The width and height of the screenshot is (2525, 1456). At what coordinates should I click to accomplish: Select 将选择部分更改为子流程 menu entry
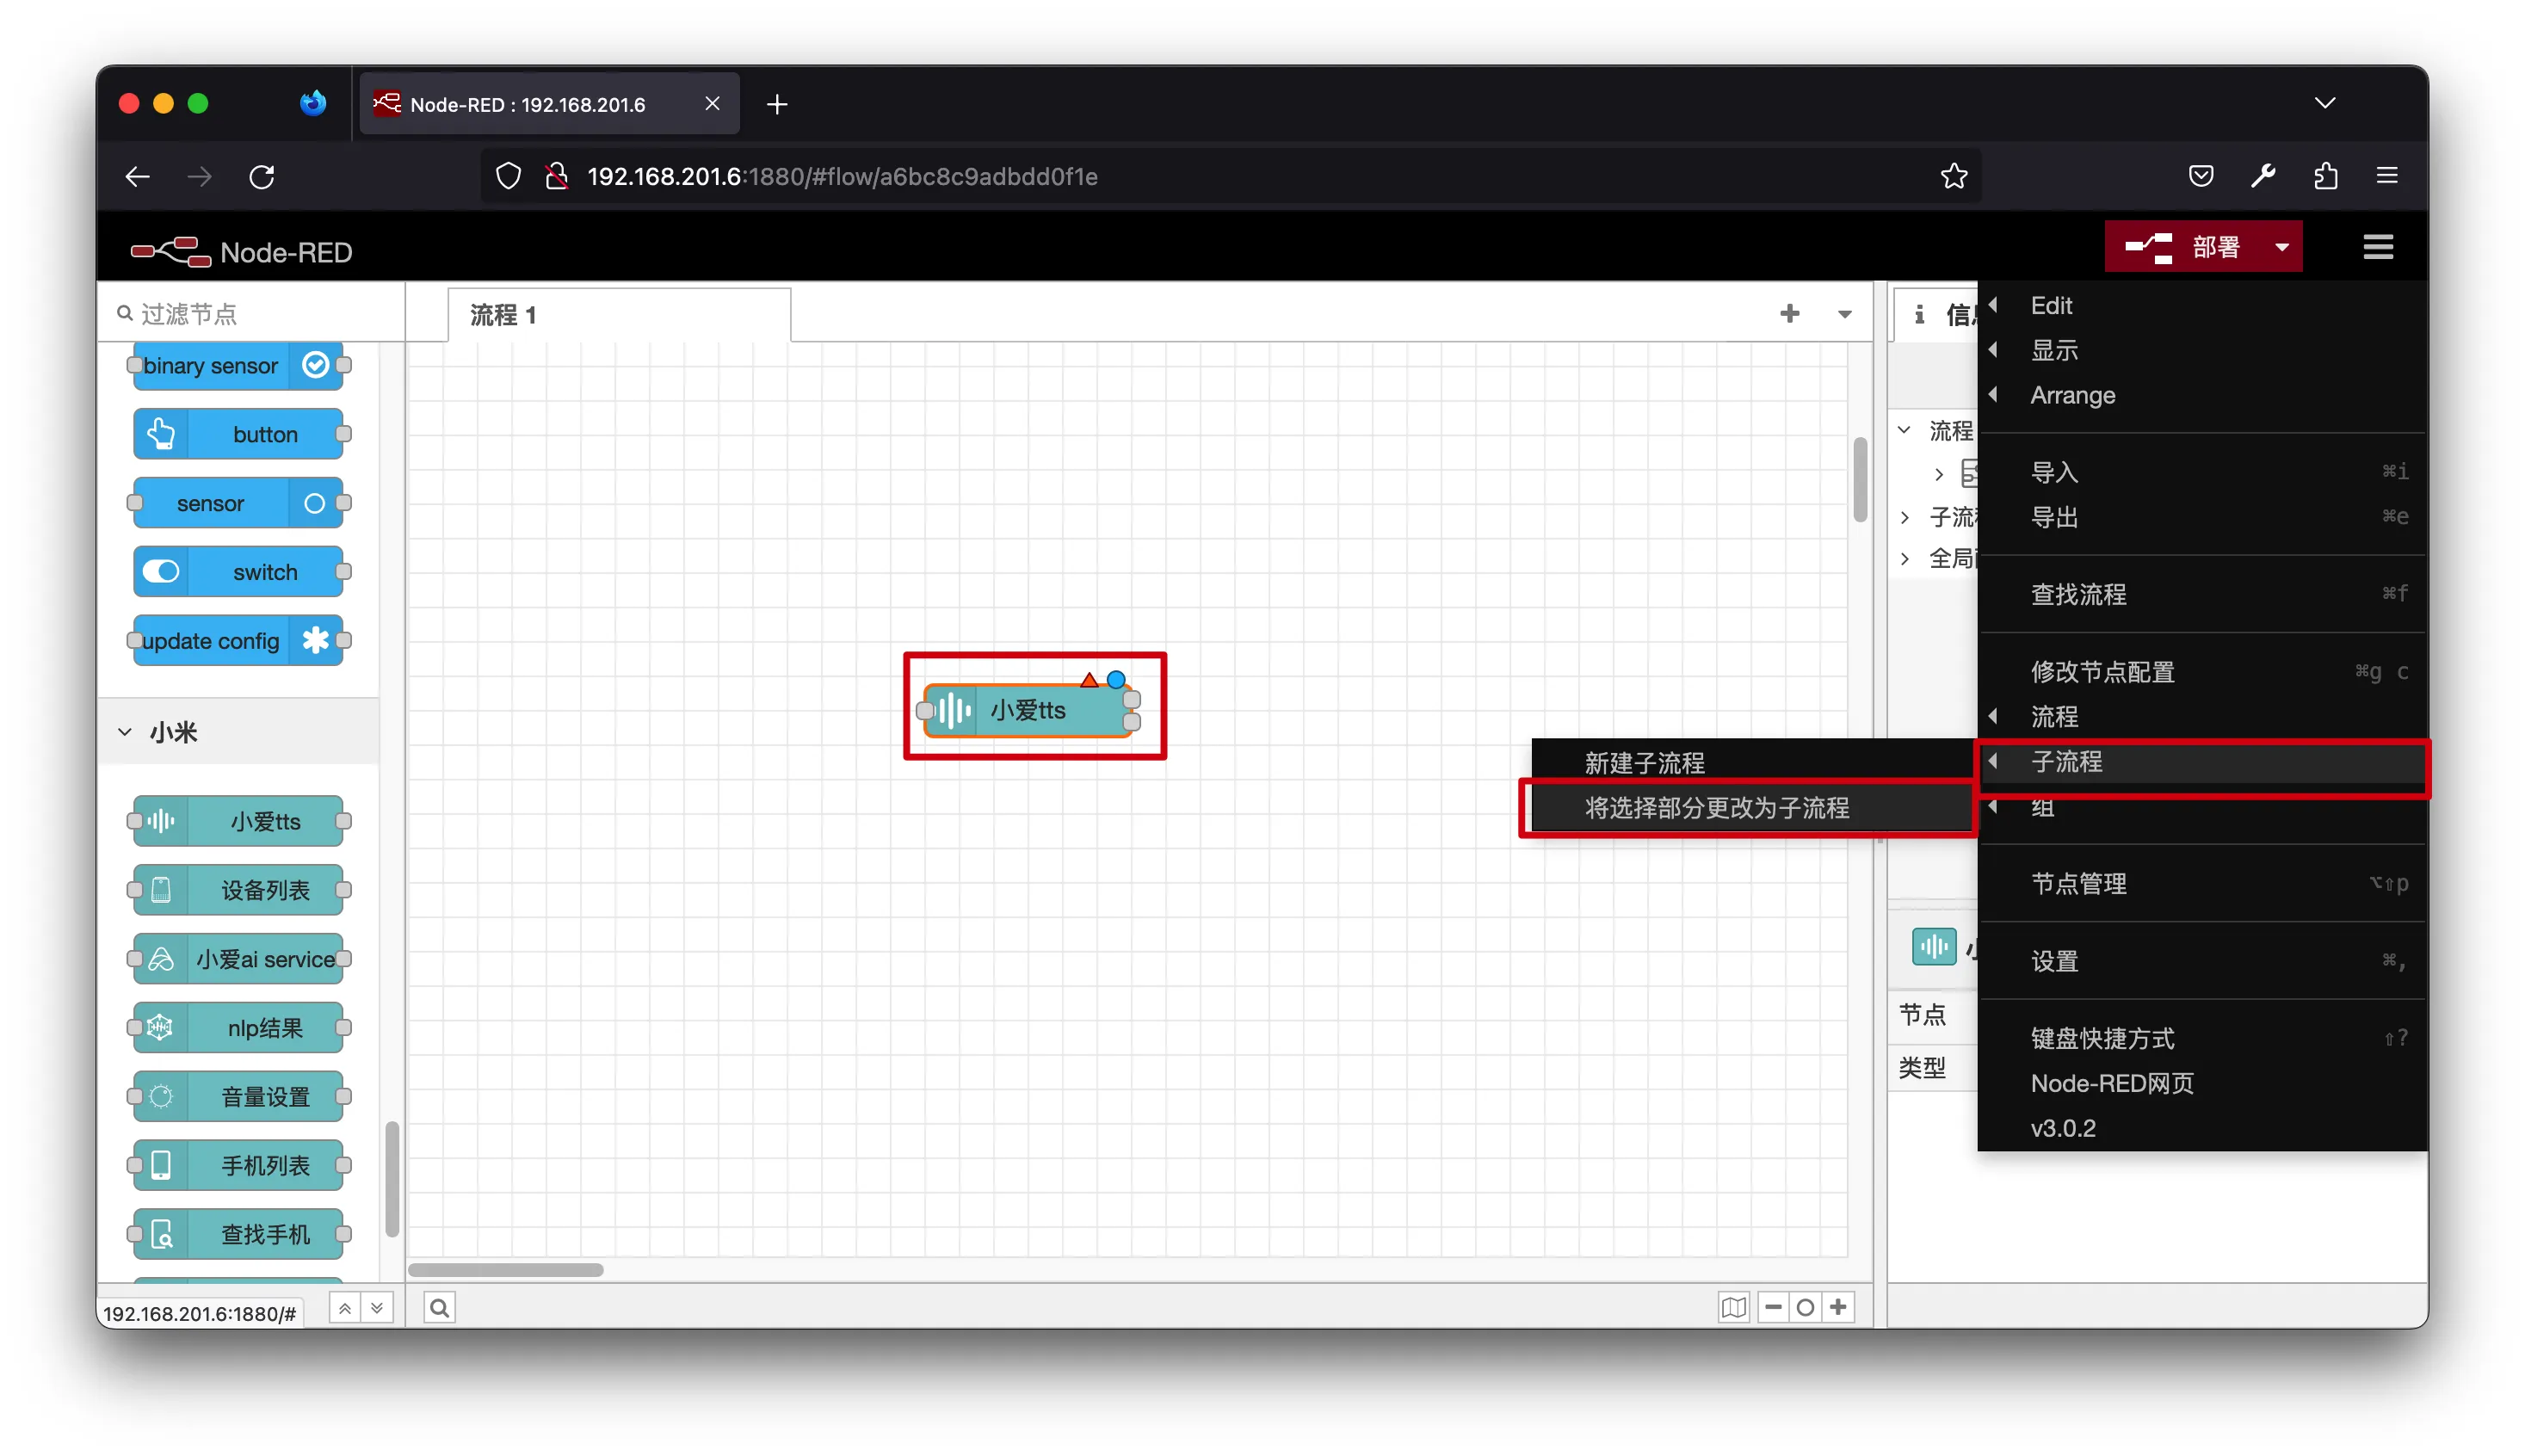tap(1716, 807)
